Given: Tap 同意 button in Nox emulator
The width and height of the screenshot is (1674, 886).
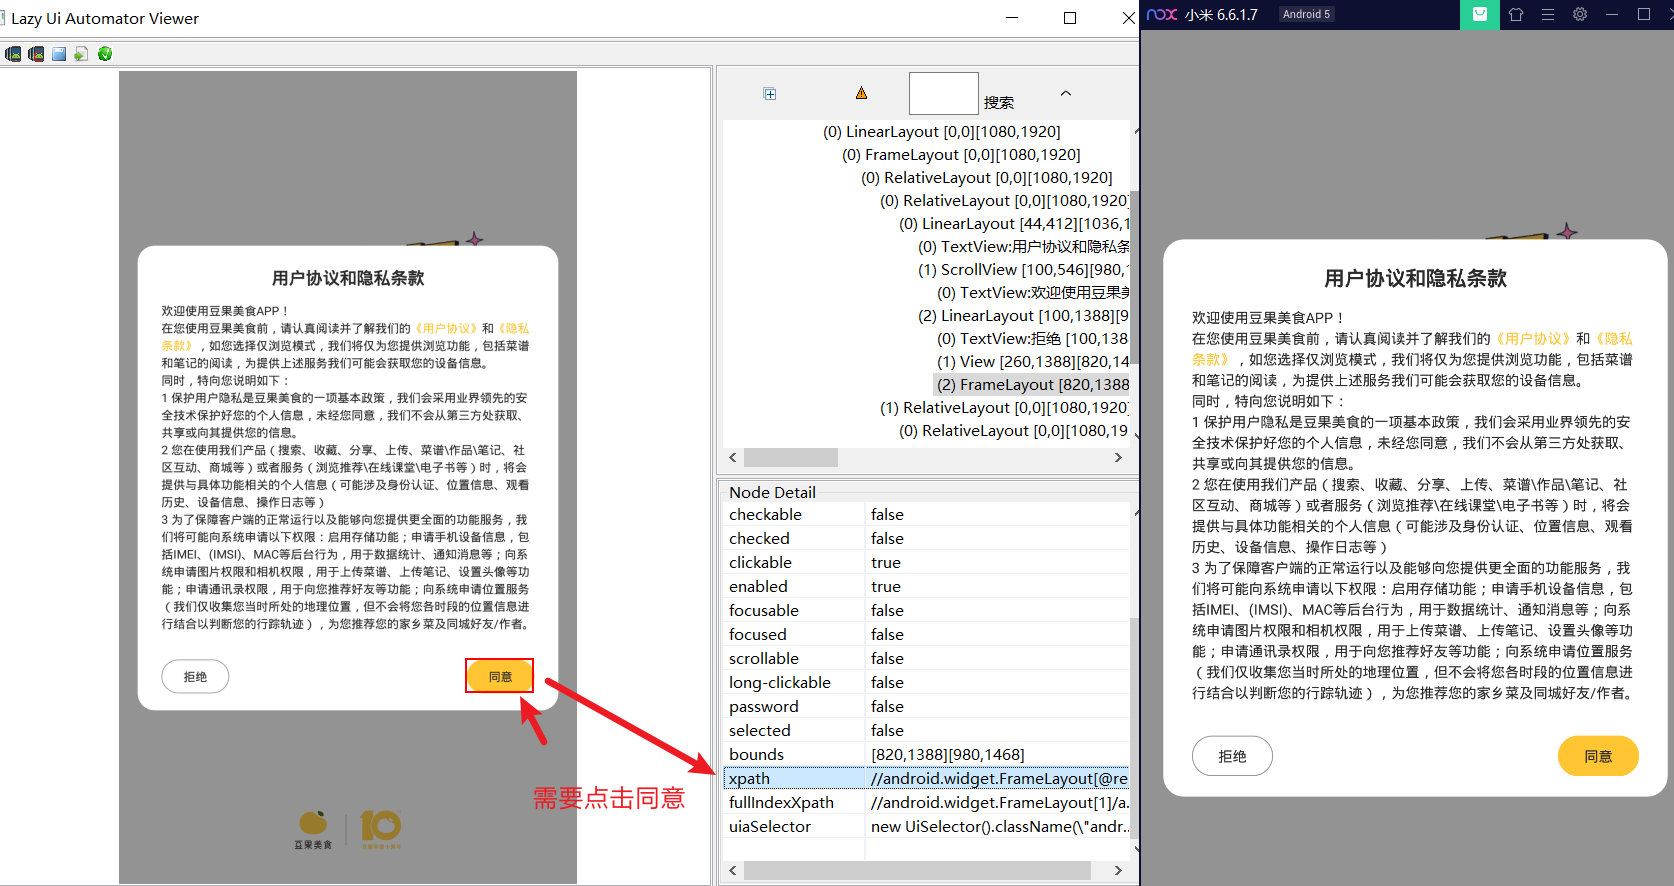Looking at the screenshot, I should (x=1598, y=756).
